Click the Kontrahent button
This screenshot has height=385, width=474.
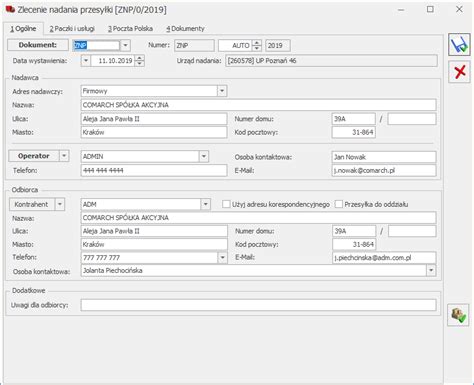click(x=32, y=204)
